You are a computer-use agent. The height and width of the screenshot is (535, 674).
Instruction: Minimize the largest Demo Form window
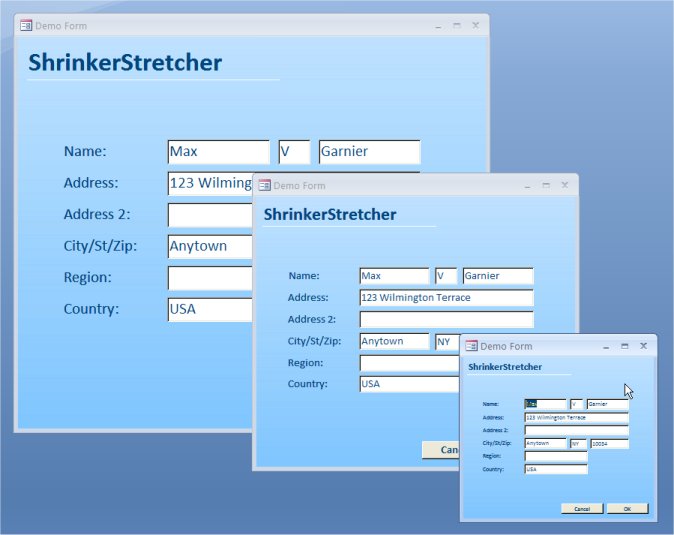click(438, 26)
